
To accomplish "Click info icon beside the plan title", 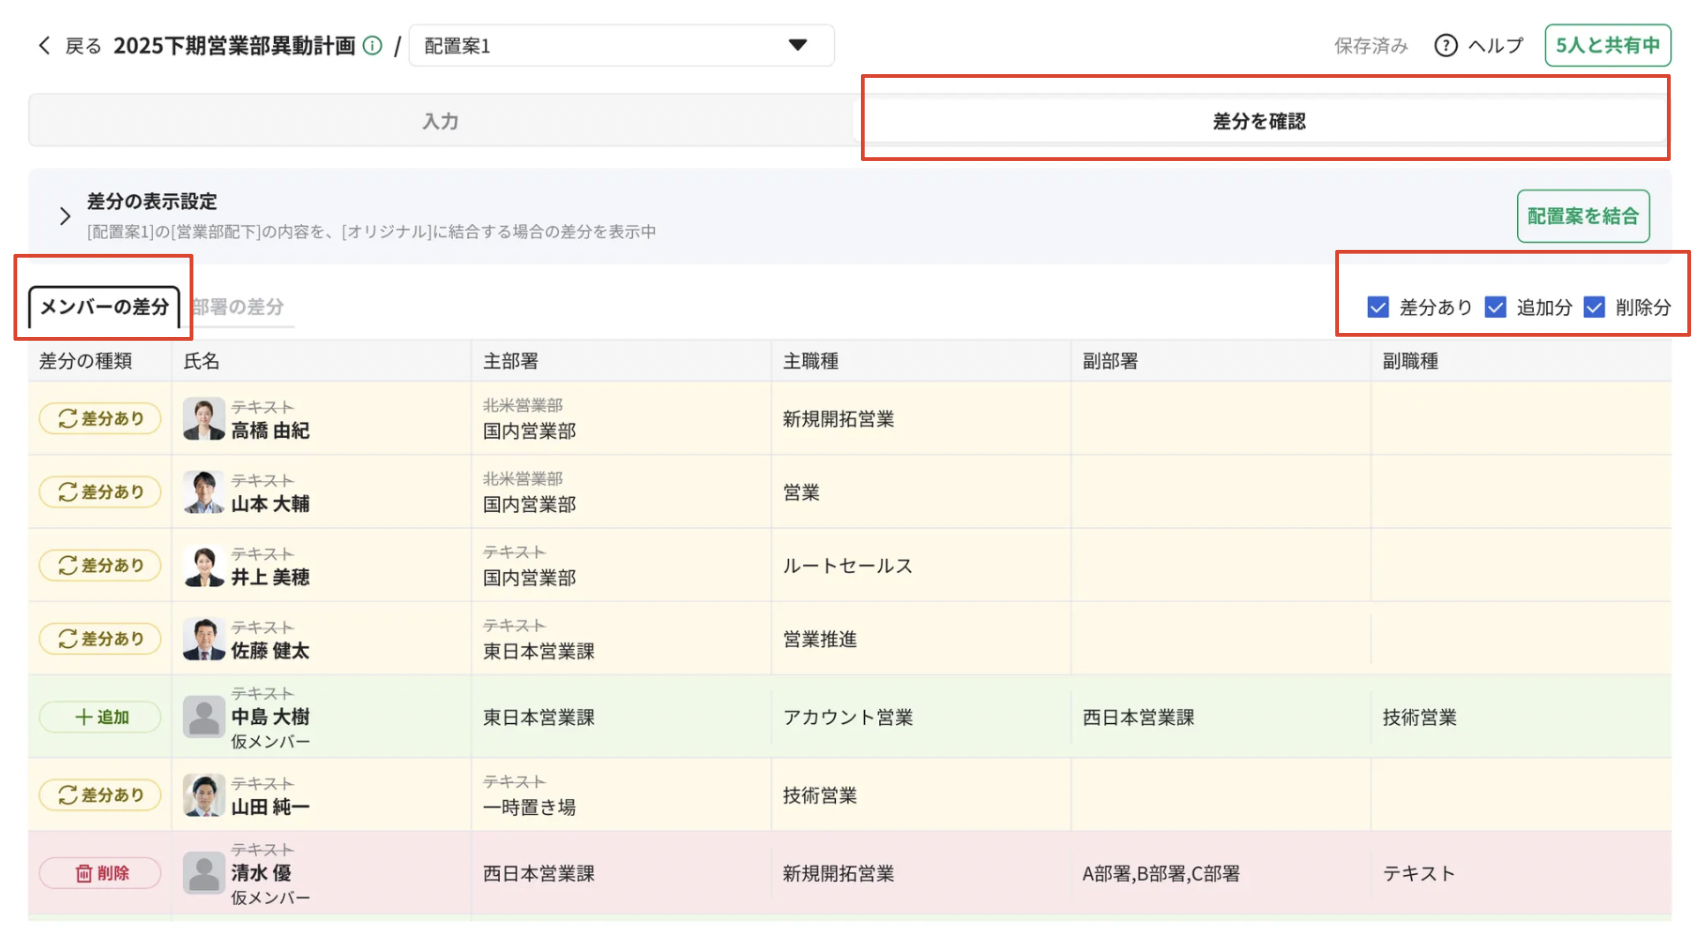I will pos(372,46).
